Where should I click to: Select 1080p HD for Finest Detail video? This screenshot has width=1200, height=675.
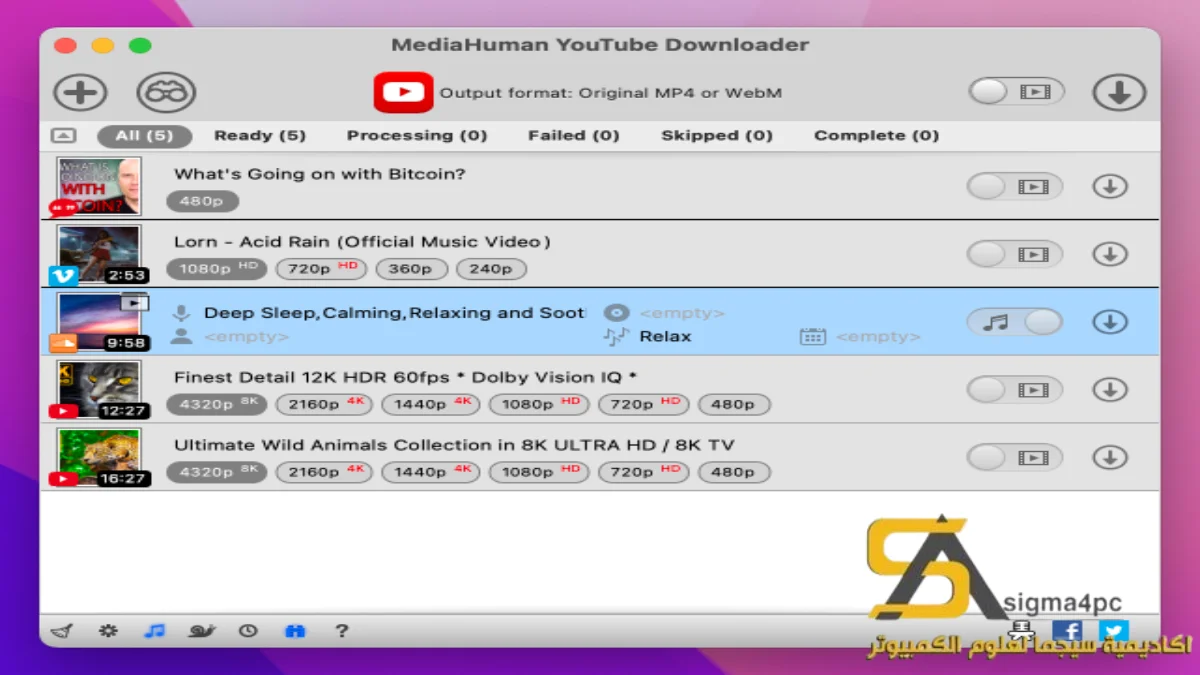coord(539,405)
